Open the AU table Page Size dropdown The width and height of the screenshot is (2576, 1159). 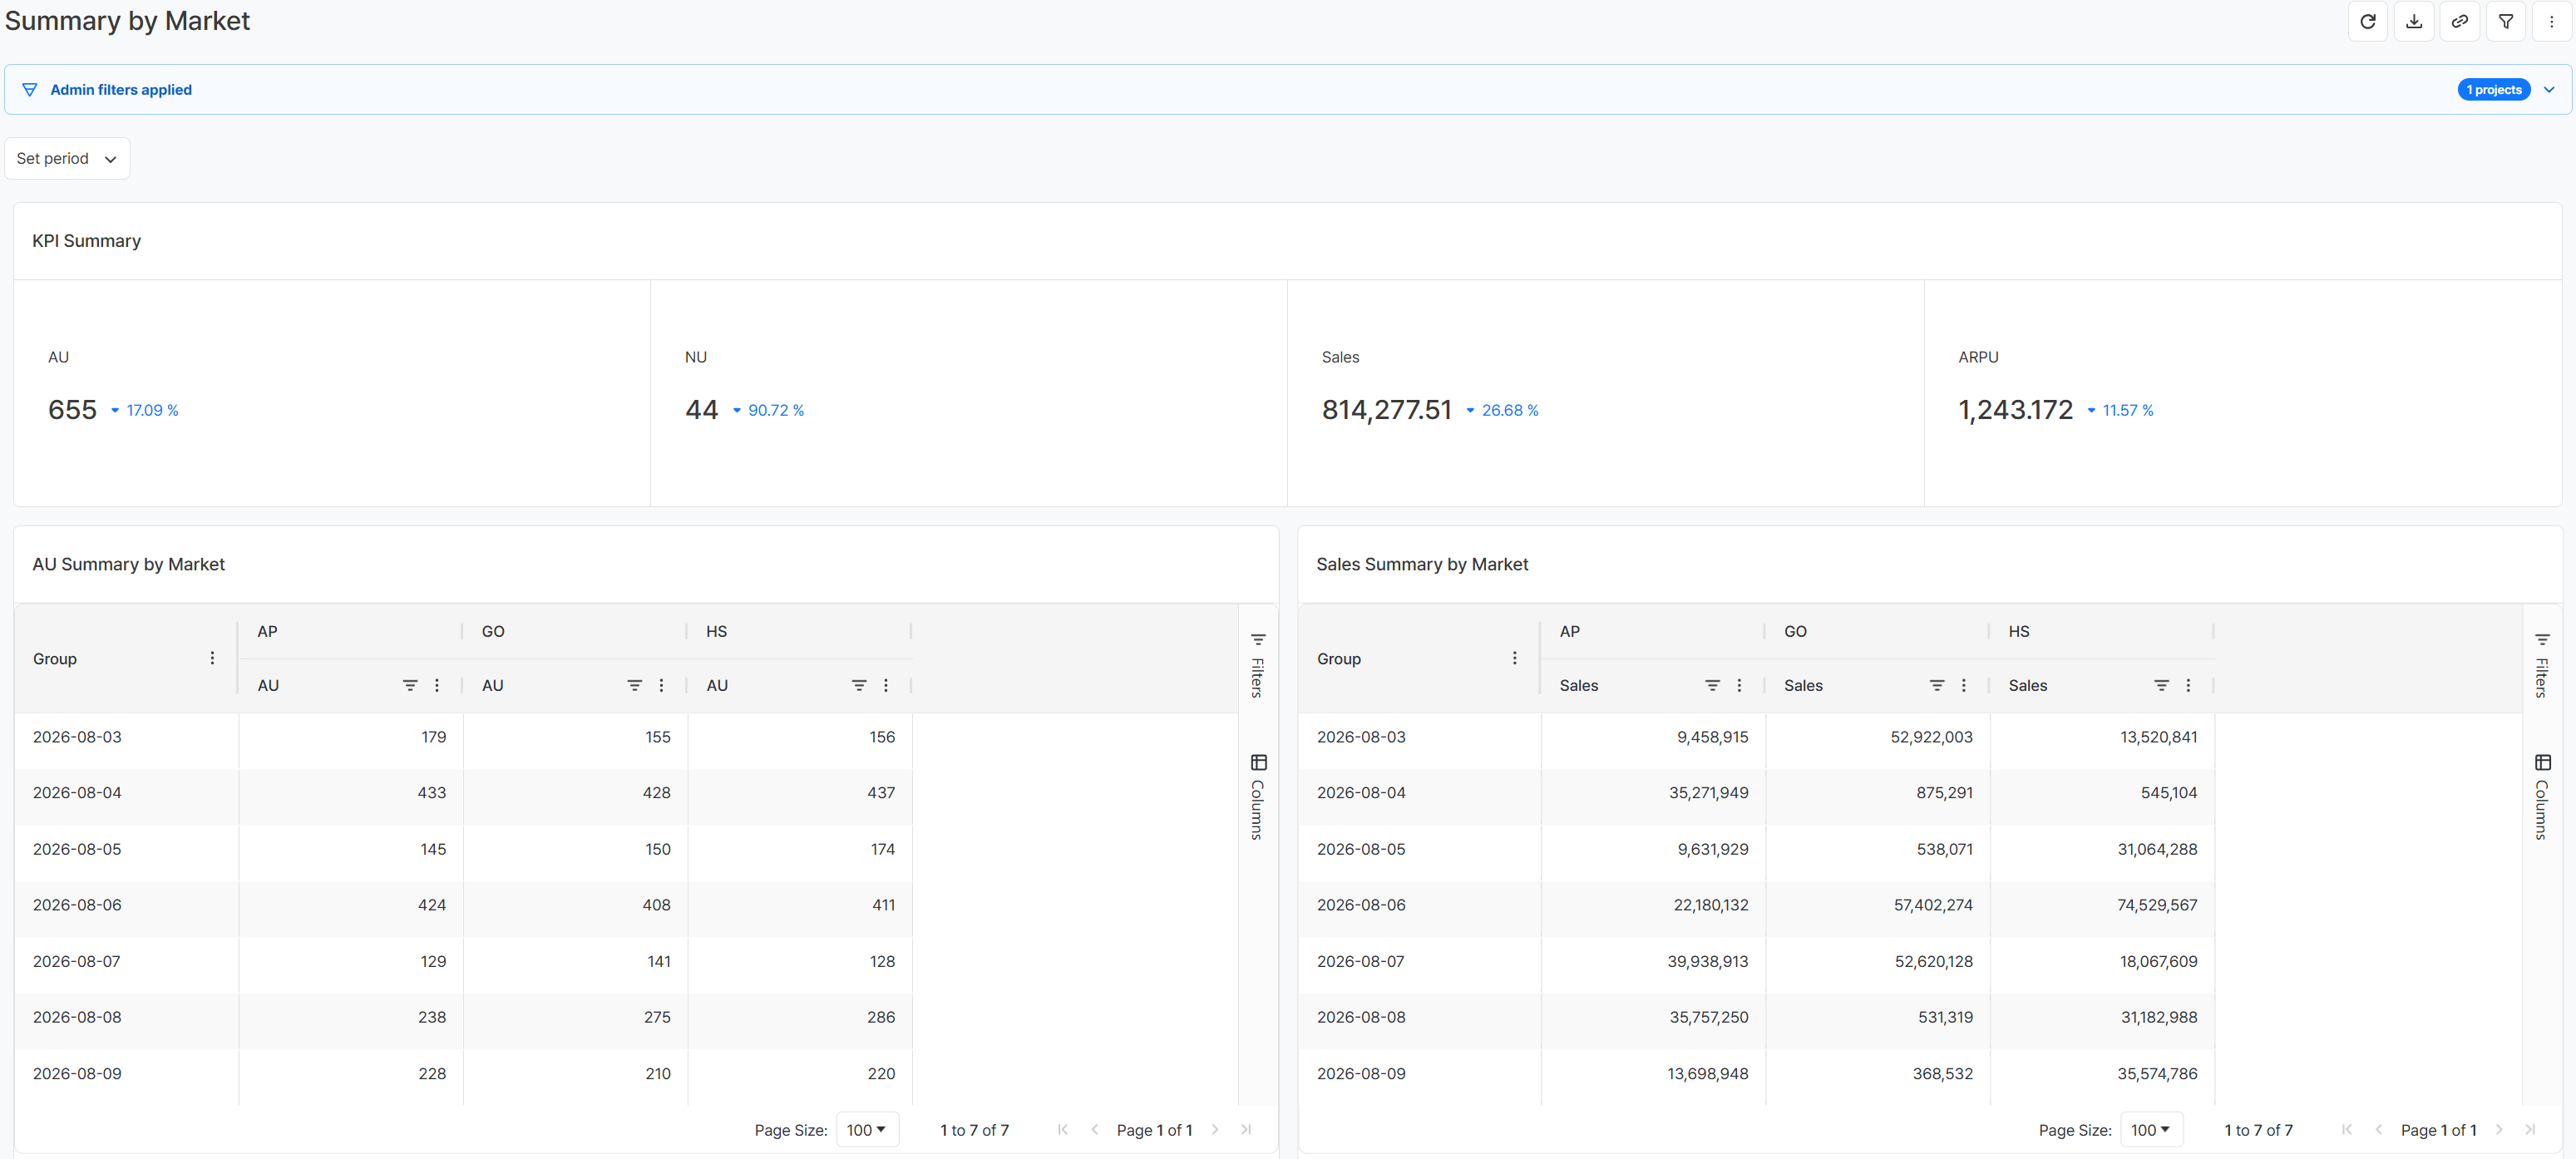pyautogui.click(x=867, y=1130)
